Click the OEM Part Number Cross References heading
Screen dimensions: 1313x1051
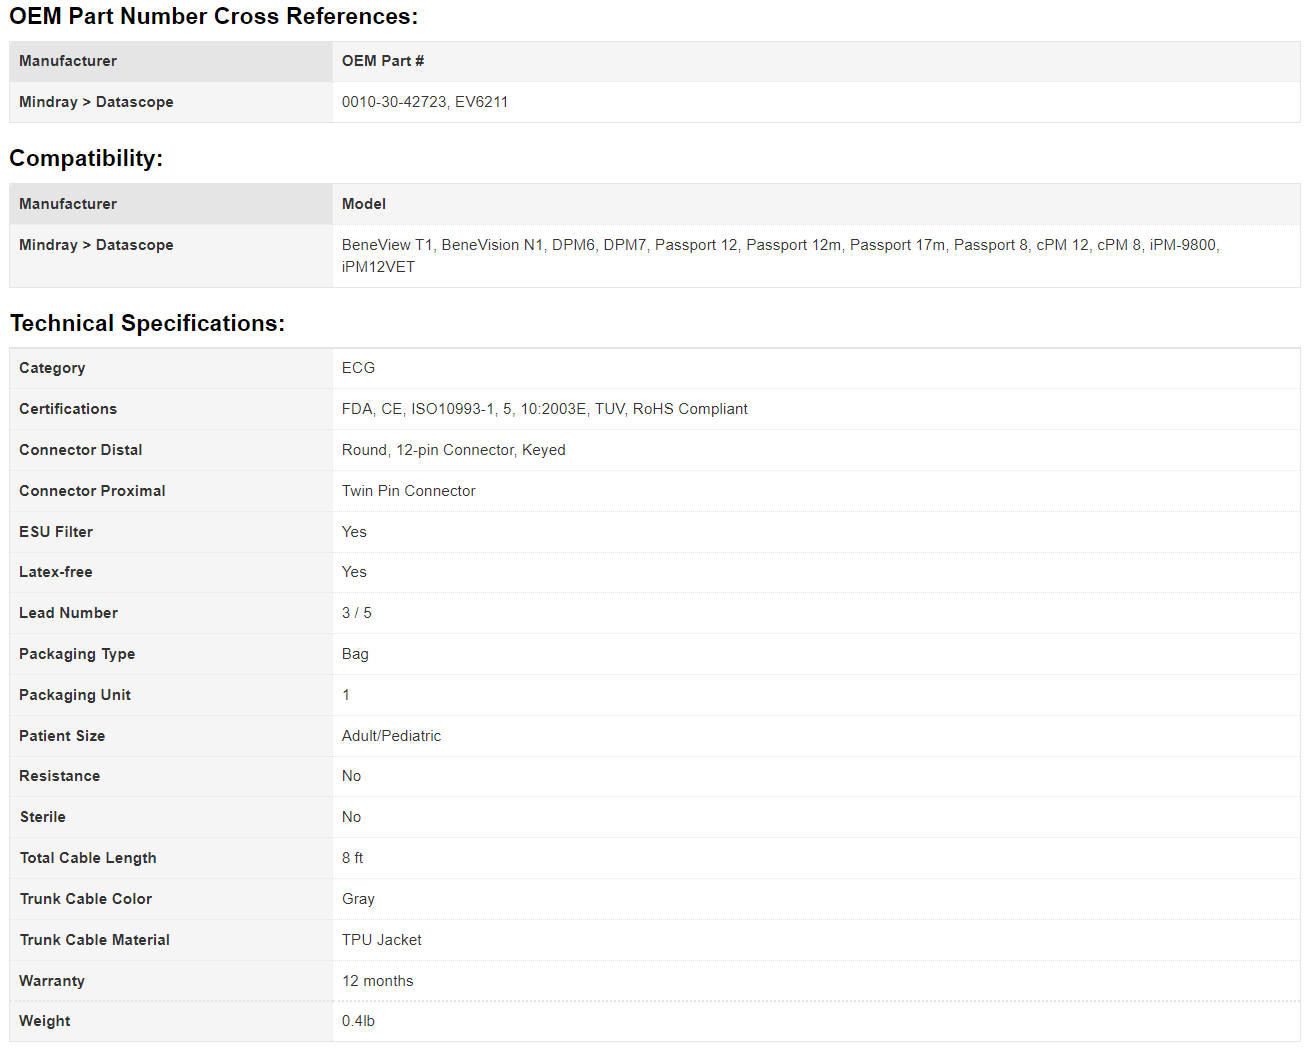(213, 17)
